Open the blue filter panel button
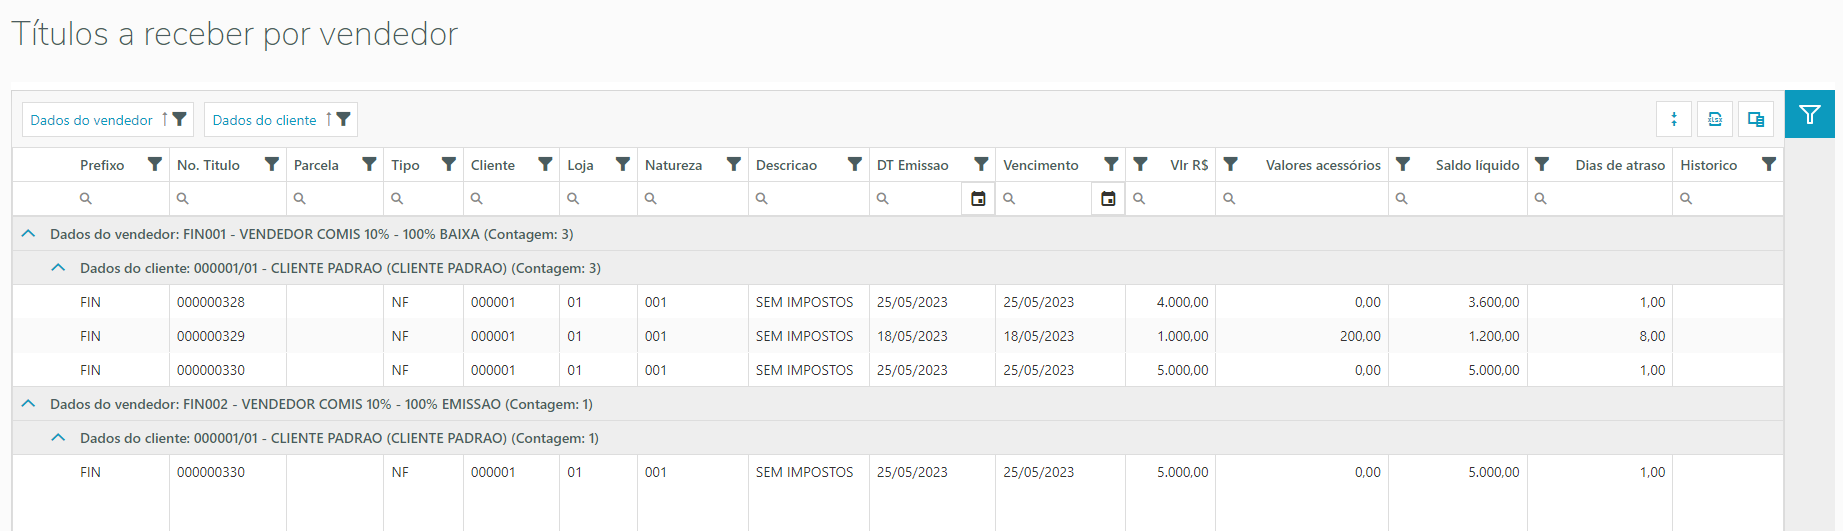Image resolution: width=1843 pixels, height=531 pixels. click(1809, 115)
